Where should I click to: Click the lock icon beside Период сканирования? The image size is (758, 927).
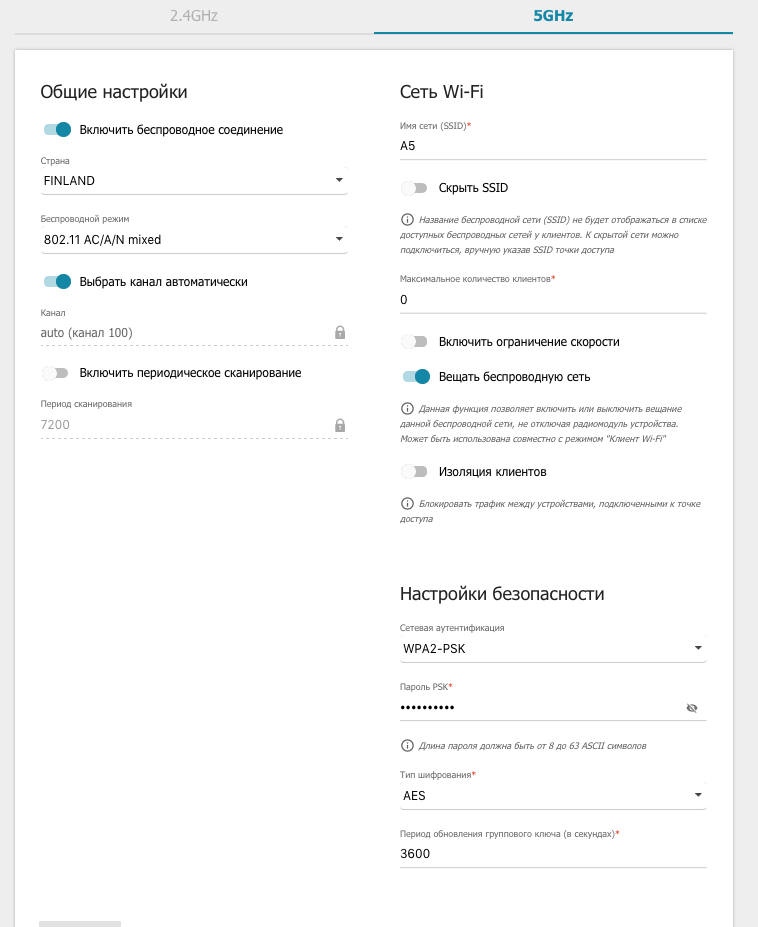339,425
